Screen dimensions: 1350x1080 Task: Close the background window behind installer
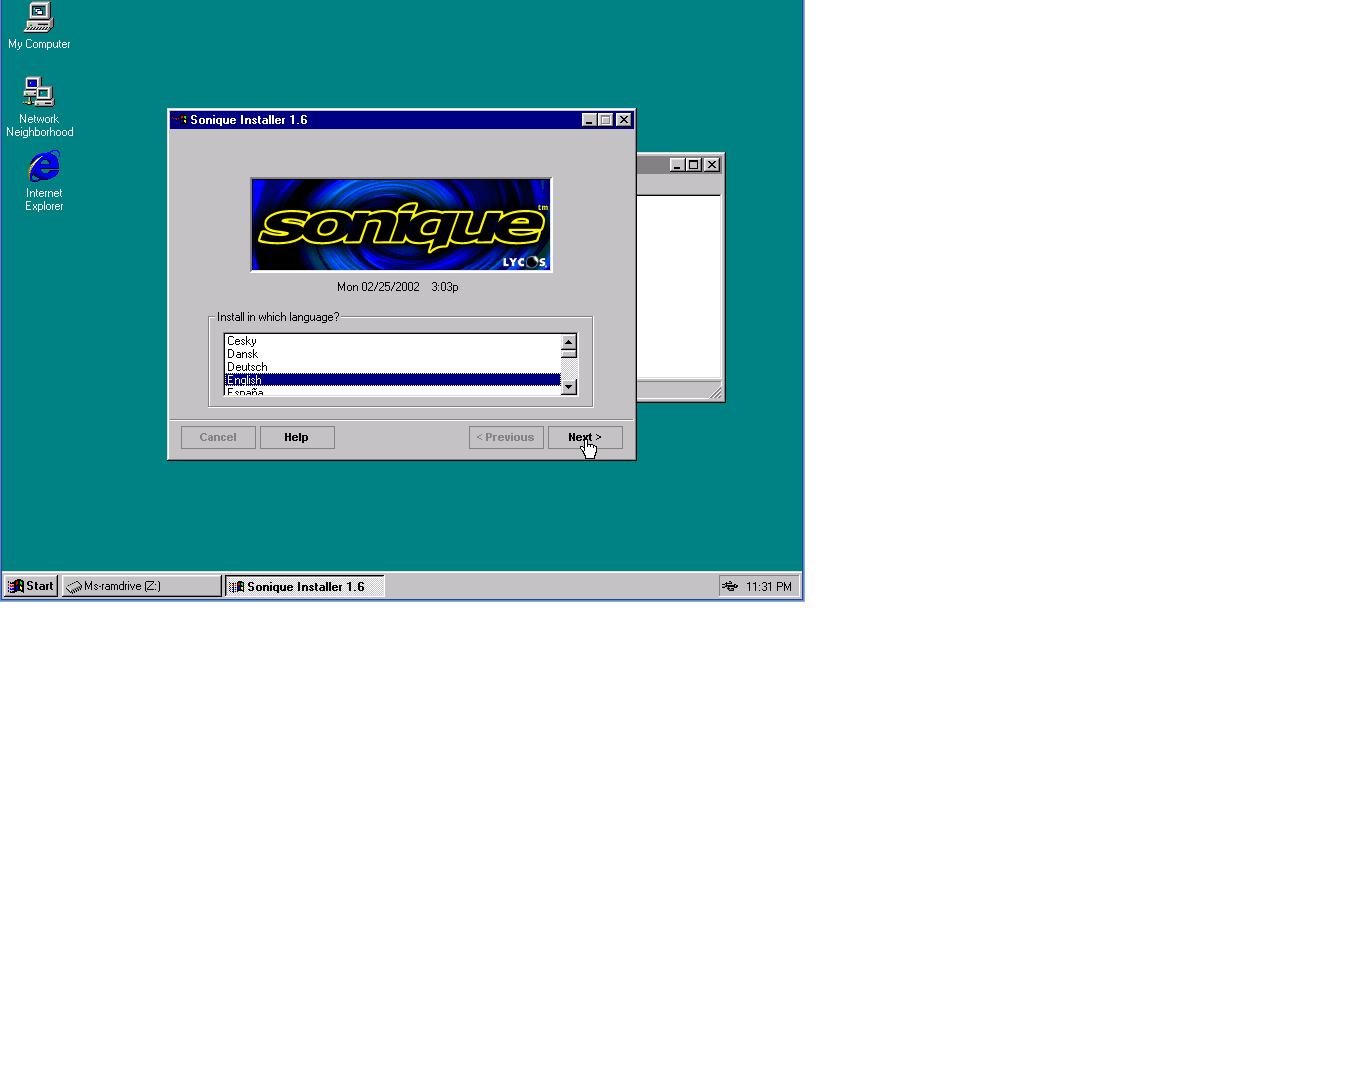pyautogui.click(x=712, y=165)
